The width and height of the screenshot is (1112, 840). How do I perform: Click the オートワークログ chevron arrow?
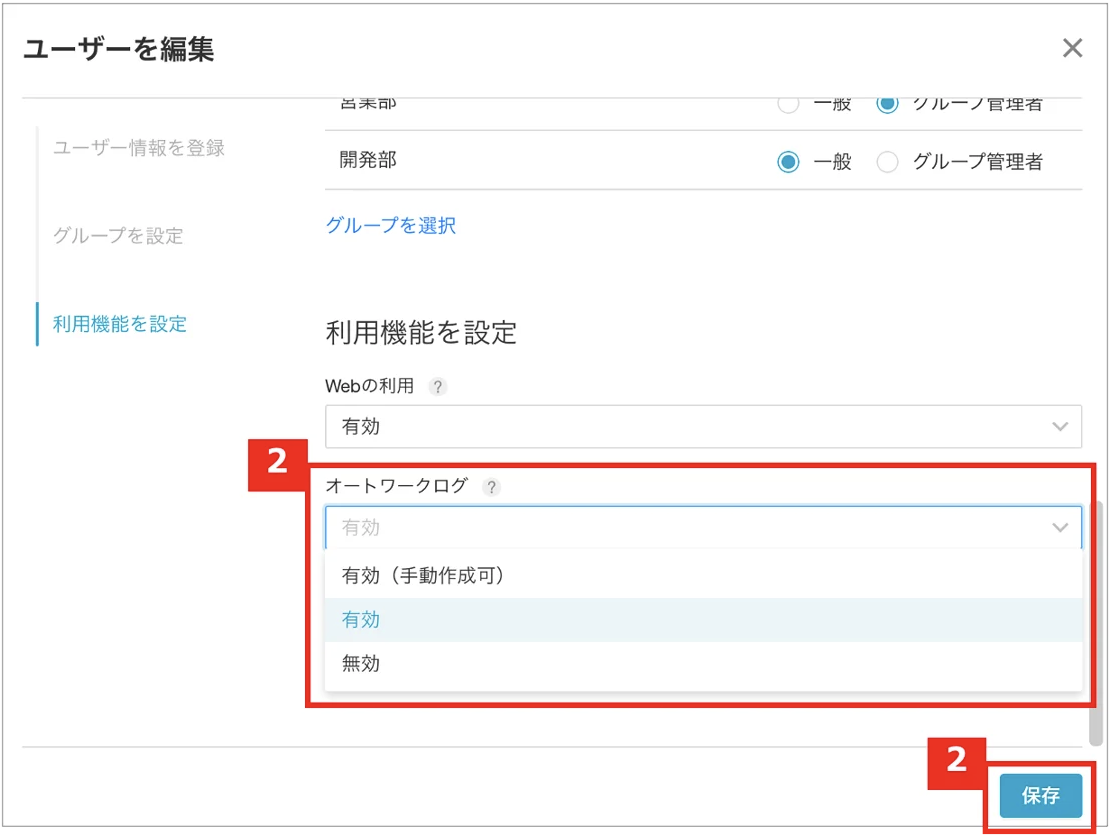coord(1060,527)
